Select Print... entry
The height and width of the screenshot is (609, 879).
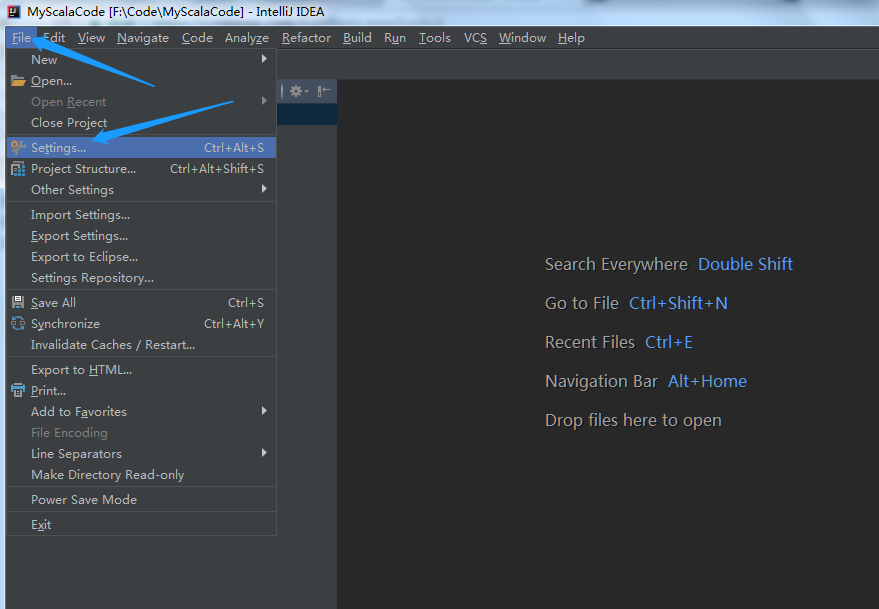[141, 390]
